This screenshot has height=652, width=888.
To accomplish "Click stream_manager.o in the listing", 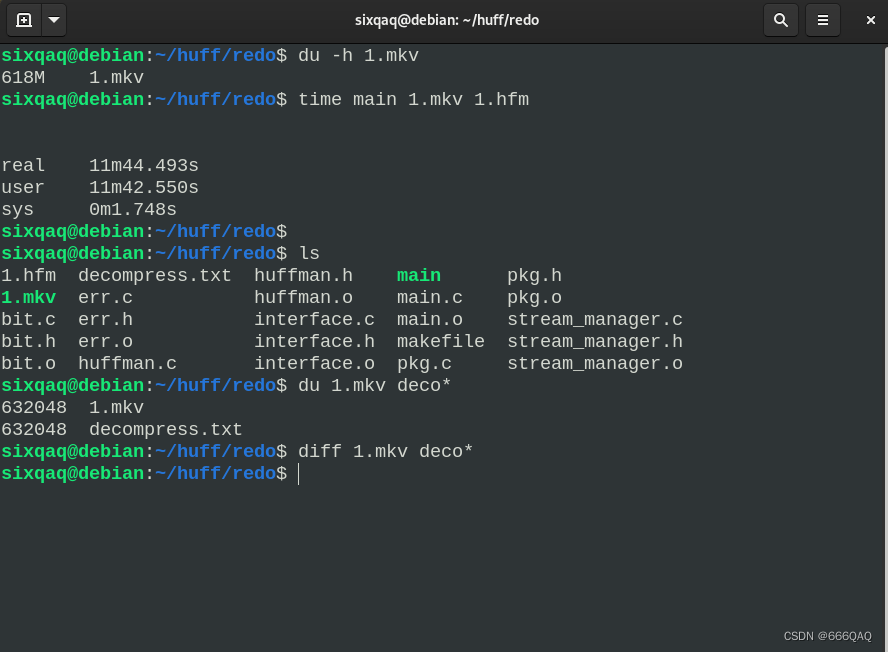I will click(x=595, y=363).
